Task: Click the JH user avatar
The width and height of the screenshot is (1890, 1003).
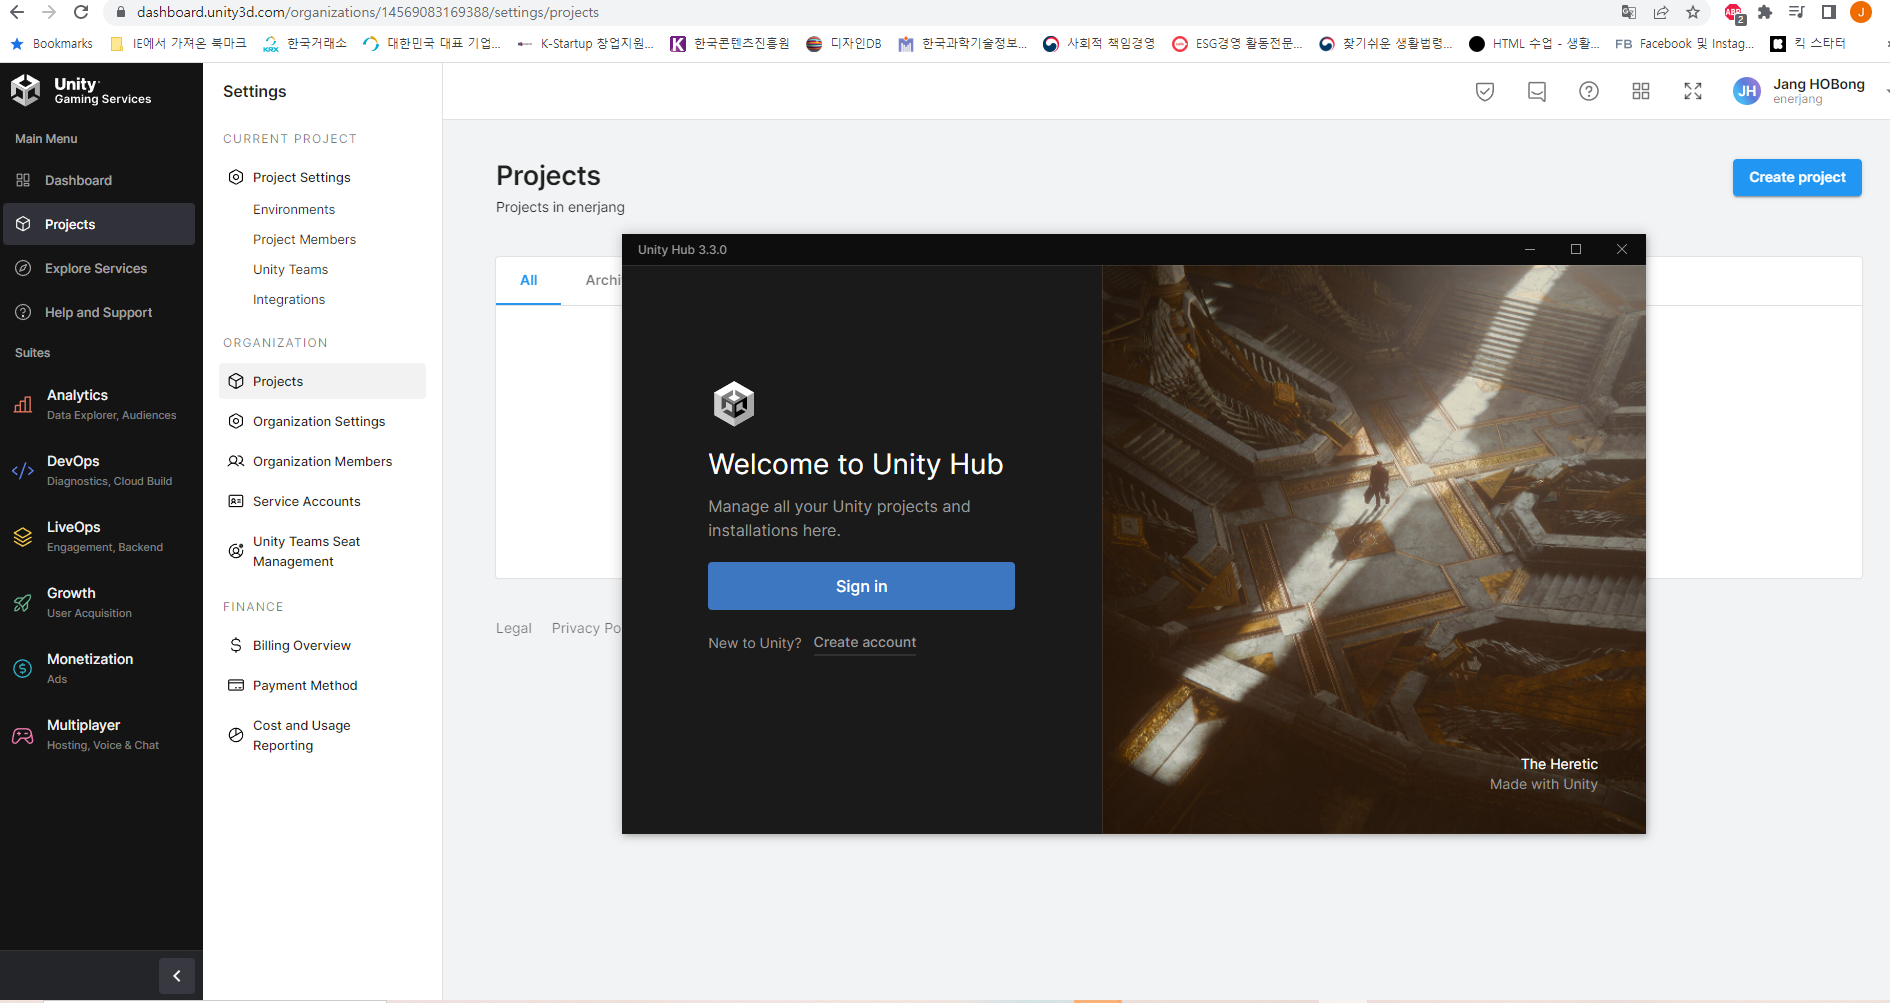Action: [x=1747, y=91]
